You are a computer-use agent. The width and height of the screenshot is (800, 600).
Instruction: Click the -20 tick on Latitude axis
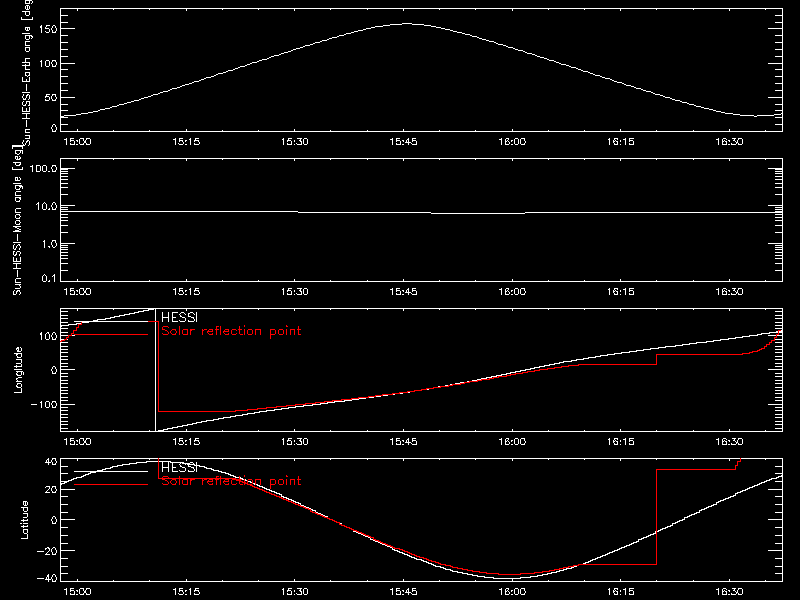(48, 551)
